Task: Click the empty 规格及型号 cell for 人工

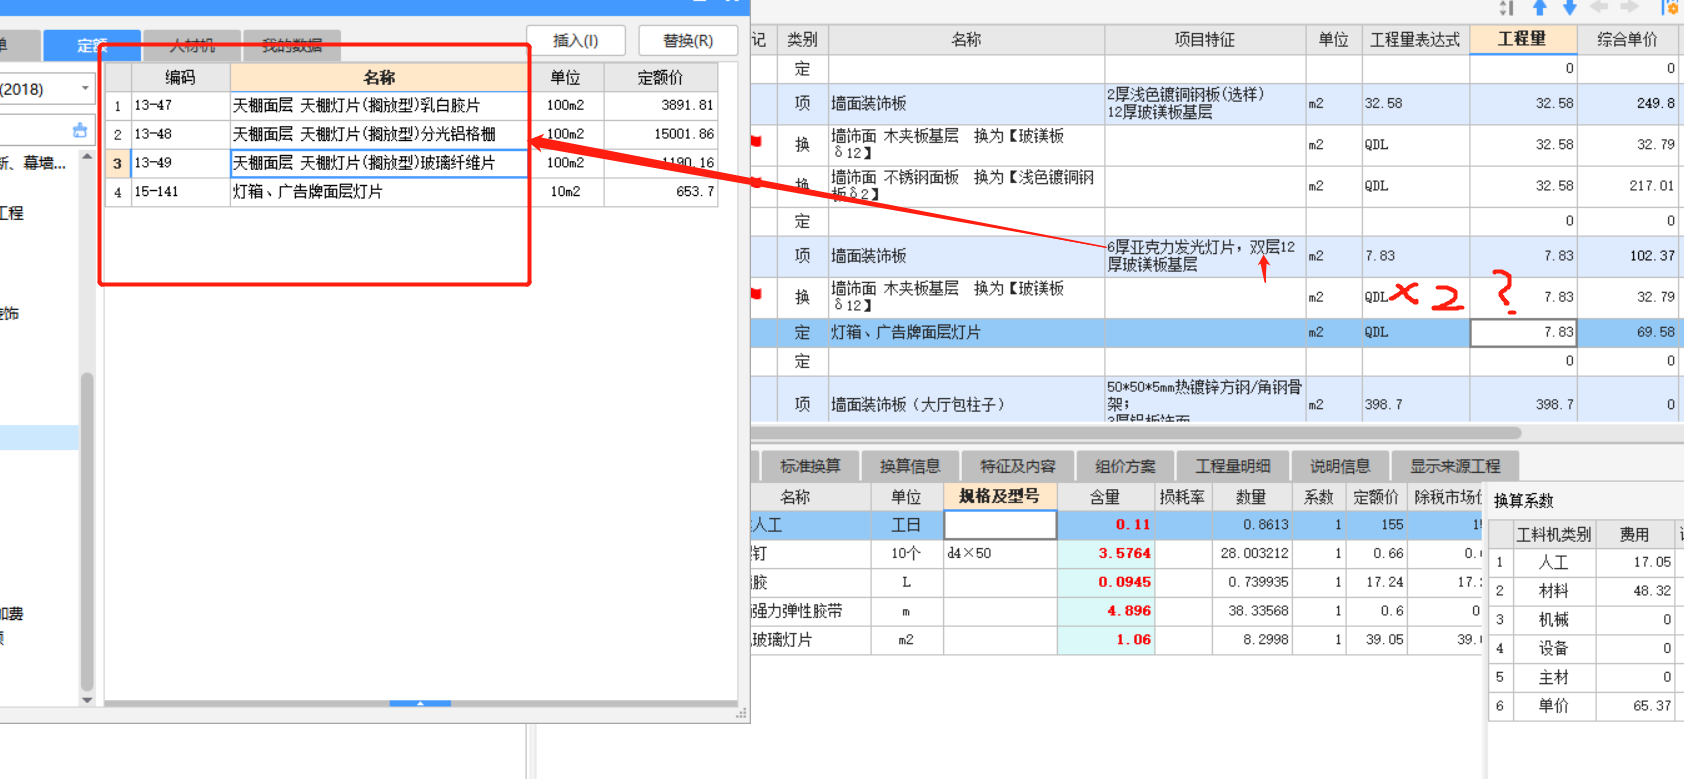Action: tap(1000, 524)
